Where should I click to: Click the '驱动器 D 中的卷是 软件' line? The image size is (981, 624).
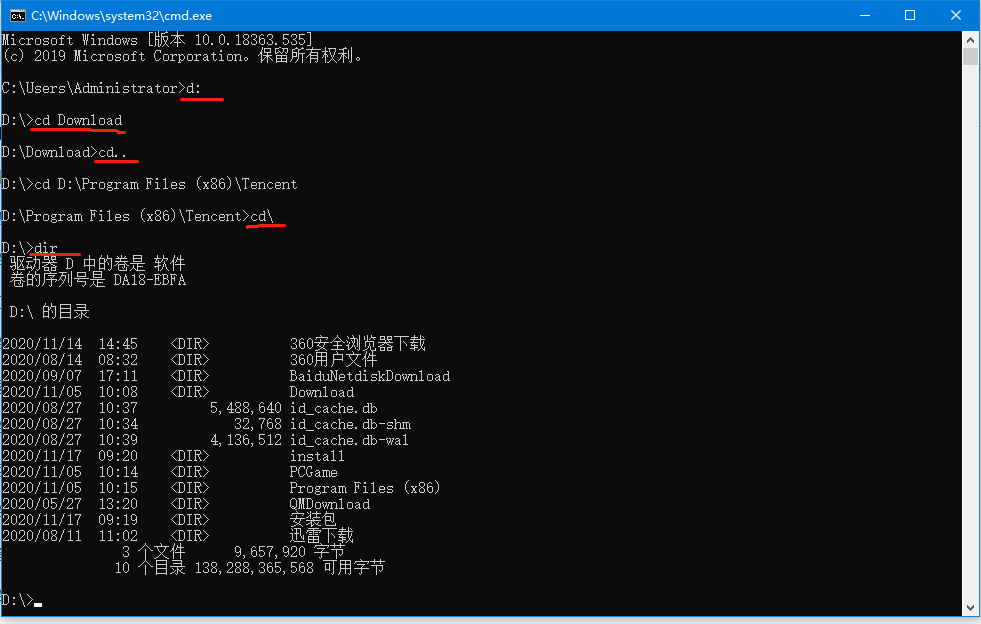point(98,263)
